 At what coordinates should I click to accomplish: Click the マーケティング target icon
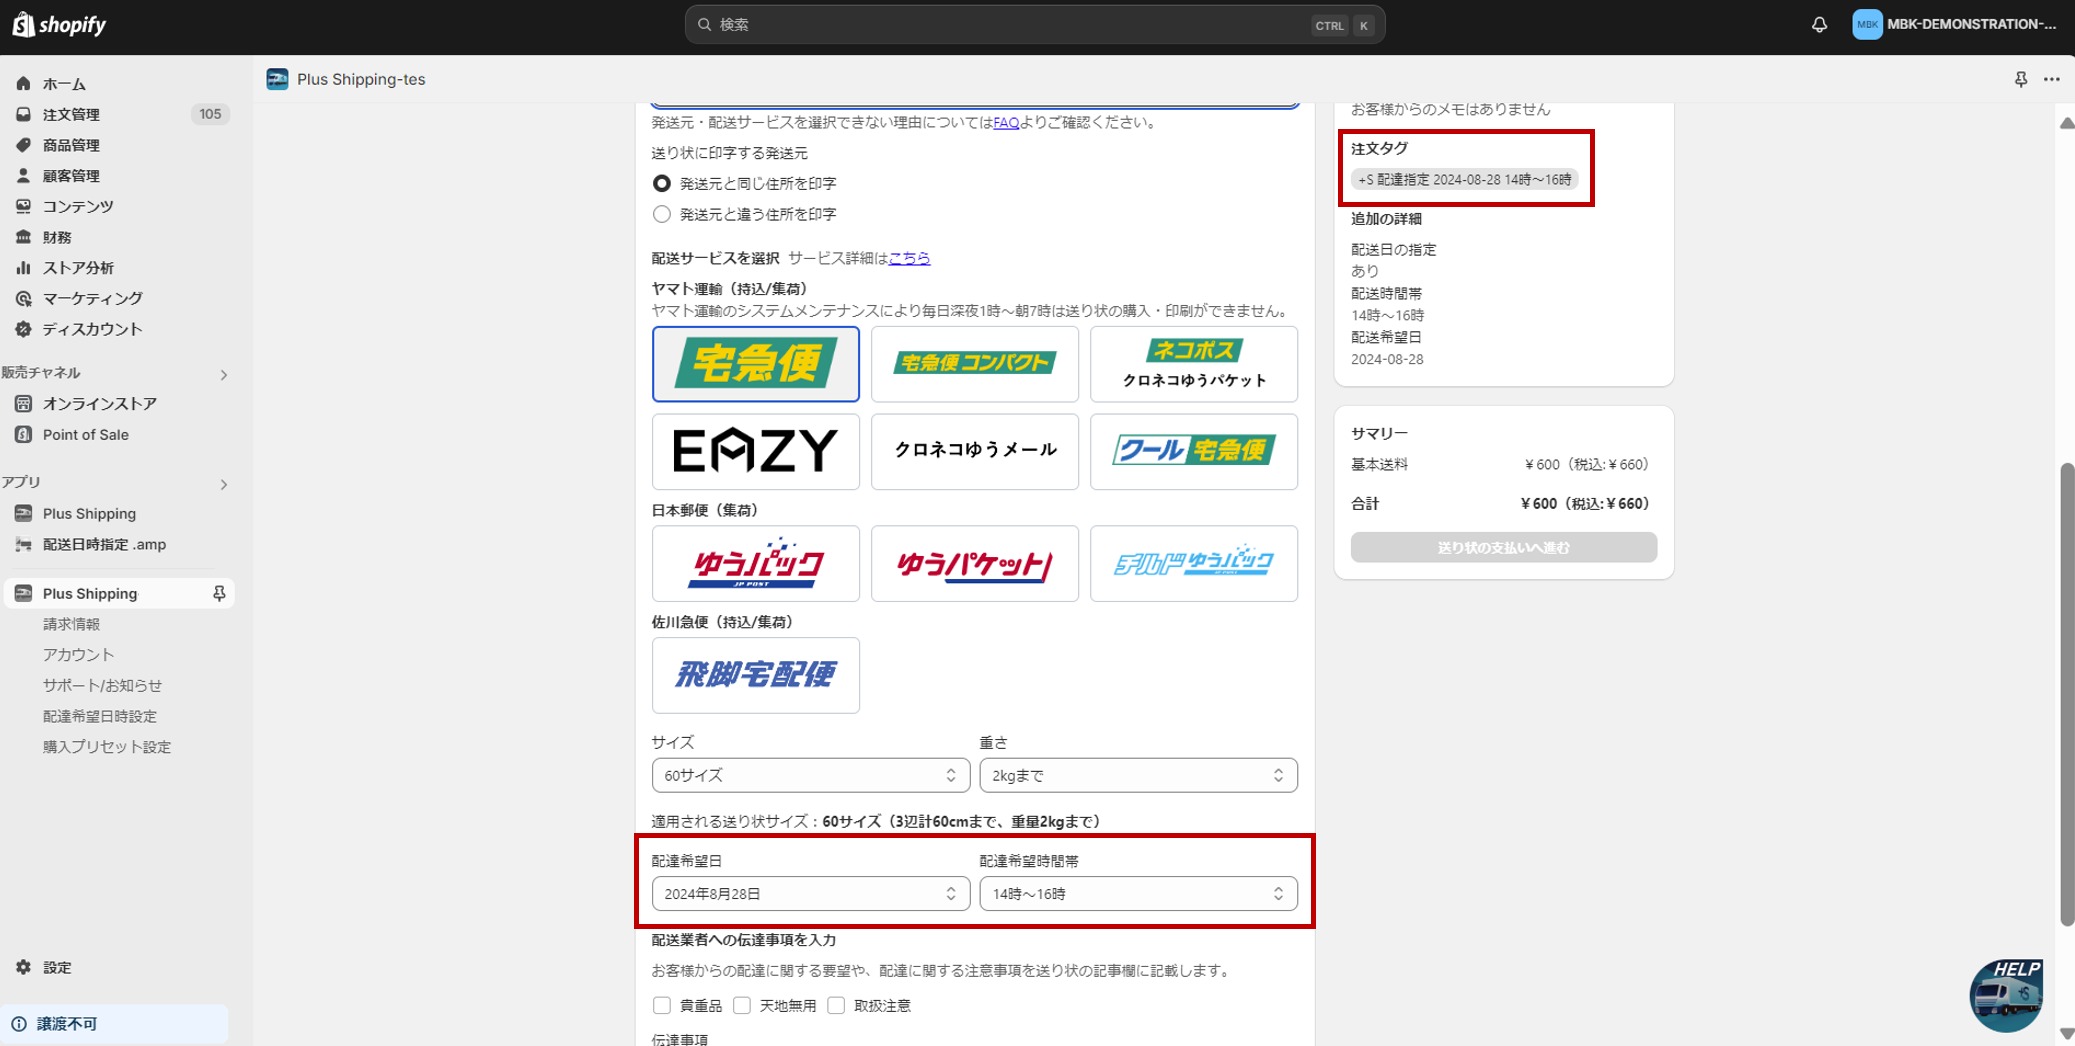tap(23, 298)
